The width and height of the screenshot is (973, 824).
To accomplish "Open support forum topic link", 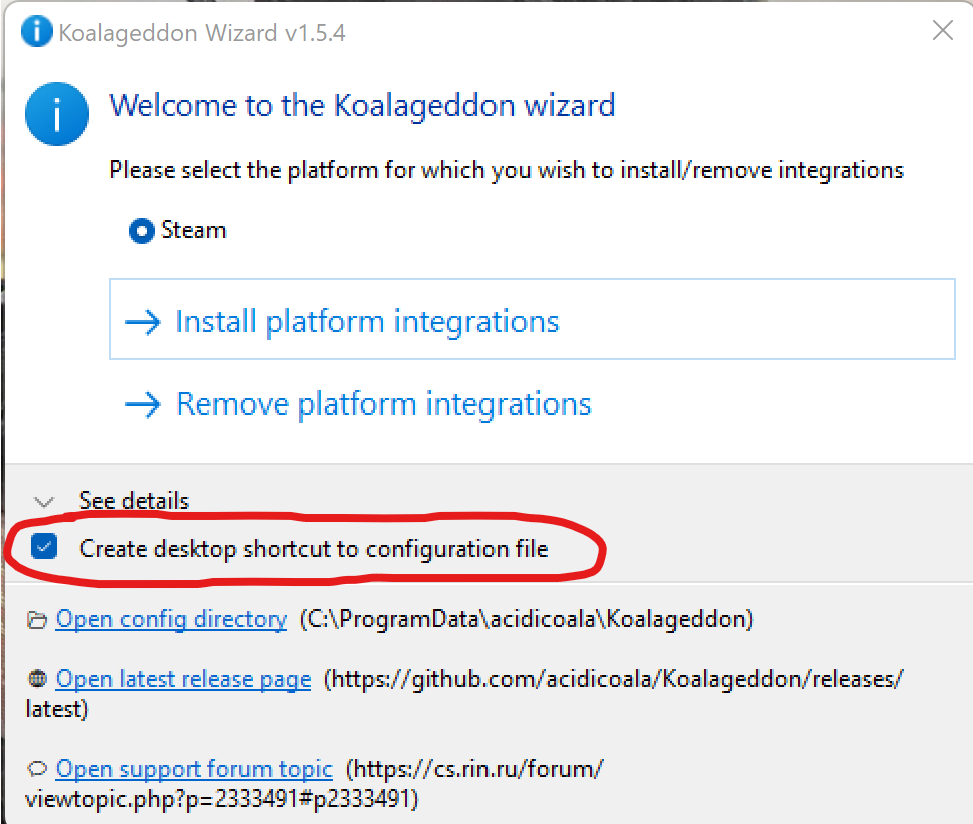I will pos(194,770).
